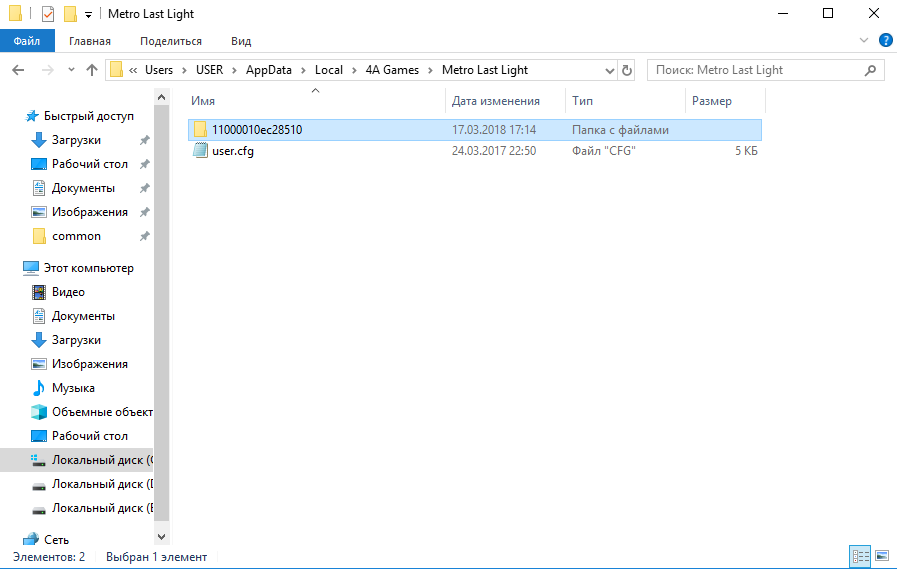
Task: Select the 11000010ec28510 folder
Action: click(x=475, y=130)
